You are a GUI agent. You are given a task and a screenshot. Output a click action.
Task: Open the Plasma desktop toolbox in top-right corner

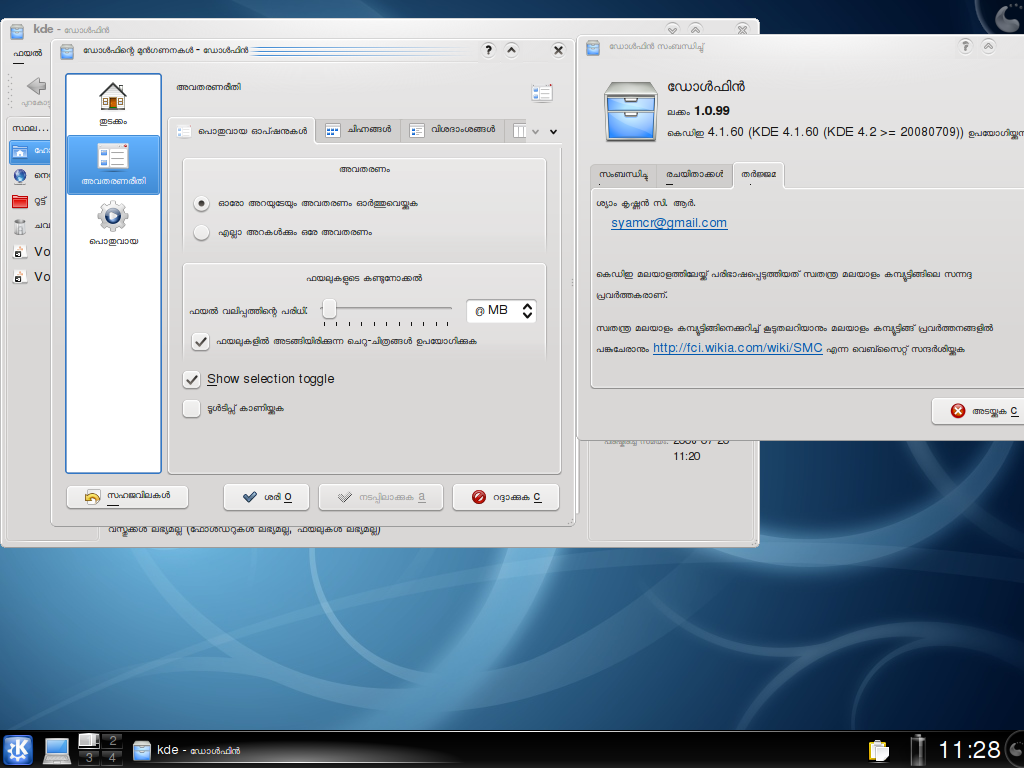click(1006, 16)
